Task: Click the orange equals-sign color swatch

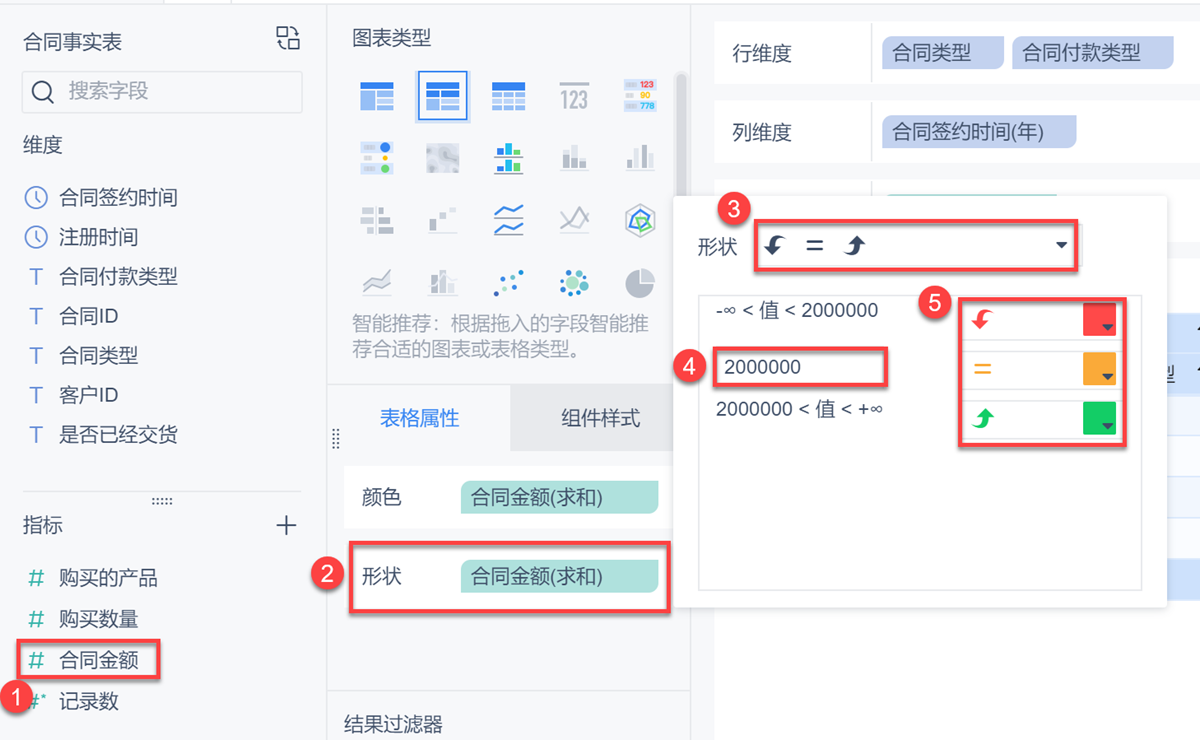Action: [1098, 369]
